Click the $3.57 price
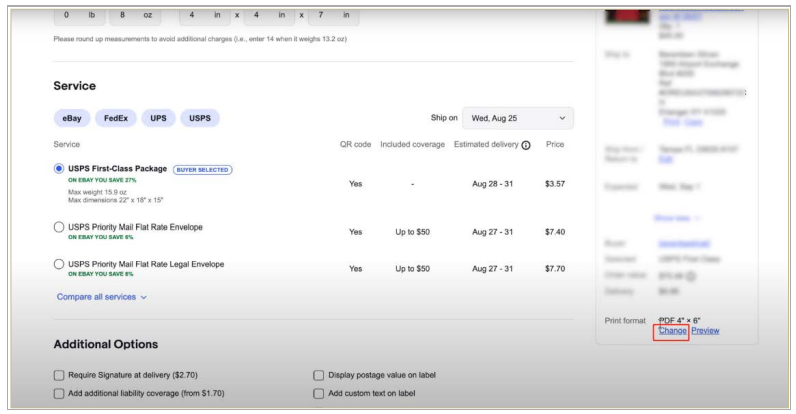This screenshot has width=796, height=414. [x=555, y=184]
